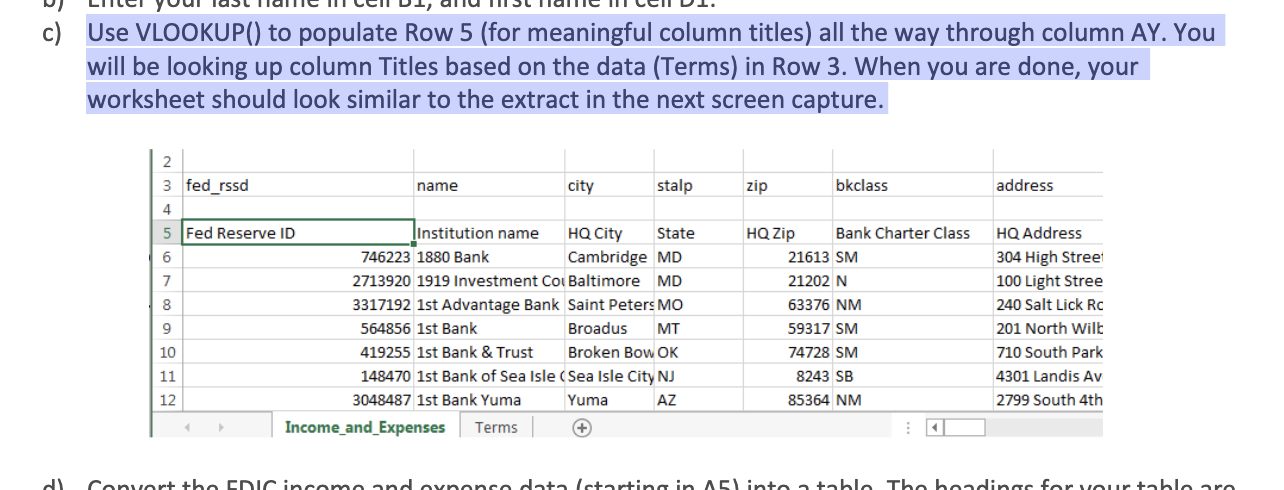The width and height of the screenshot is (1284, 490).
Task: Select the Baltimore cell
Action: coord(608,281)
